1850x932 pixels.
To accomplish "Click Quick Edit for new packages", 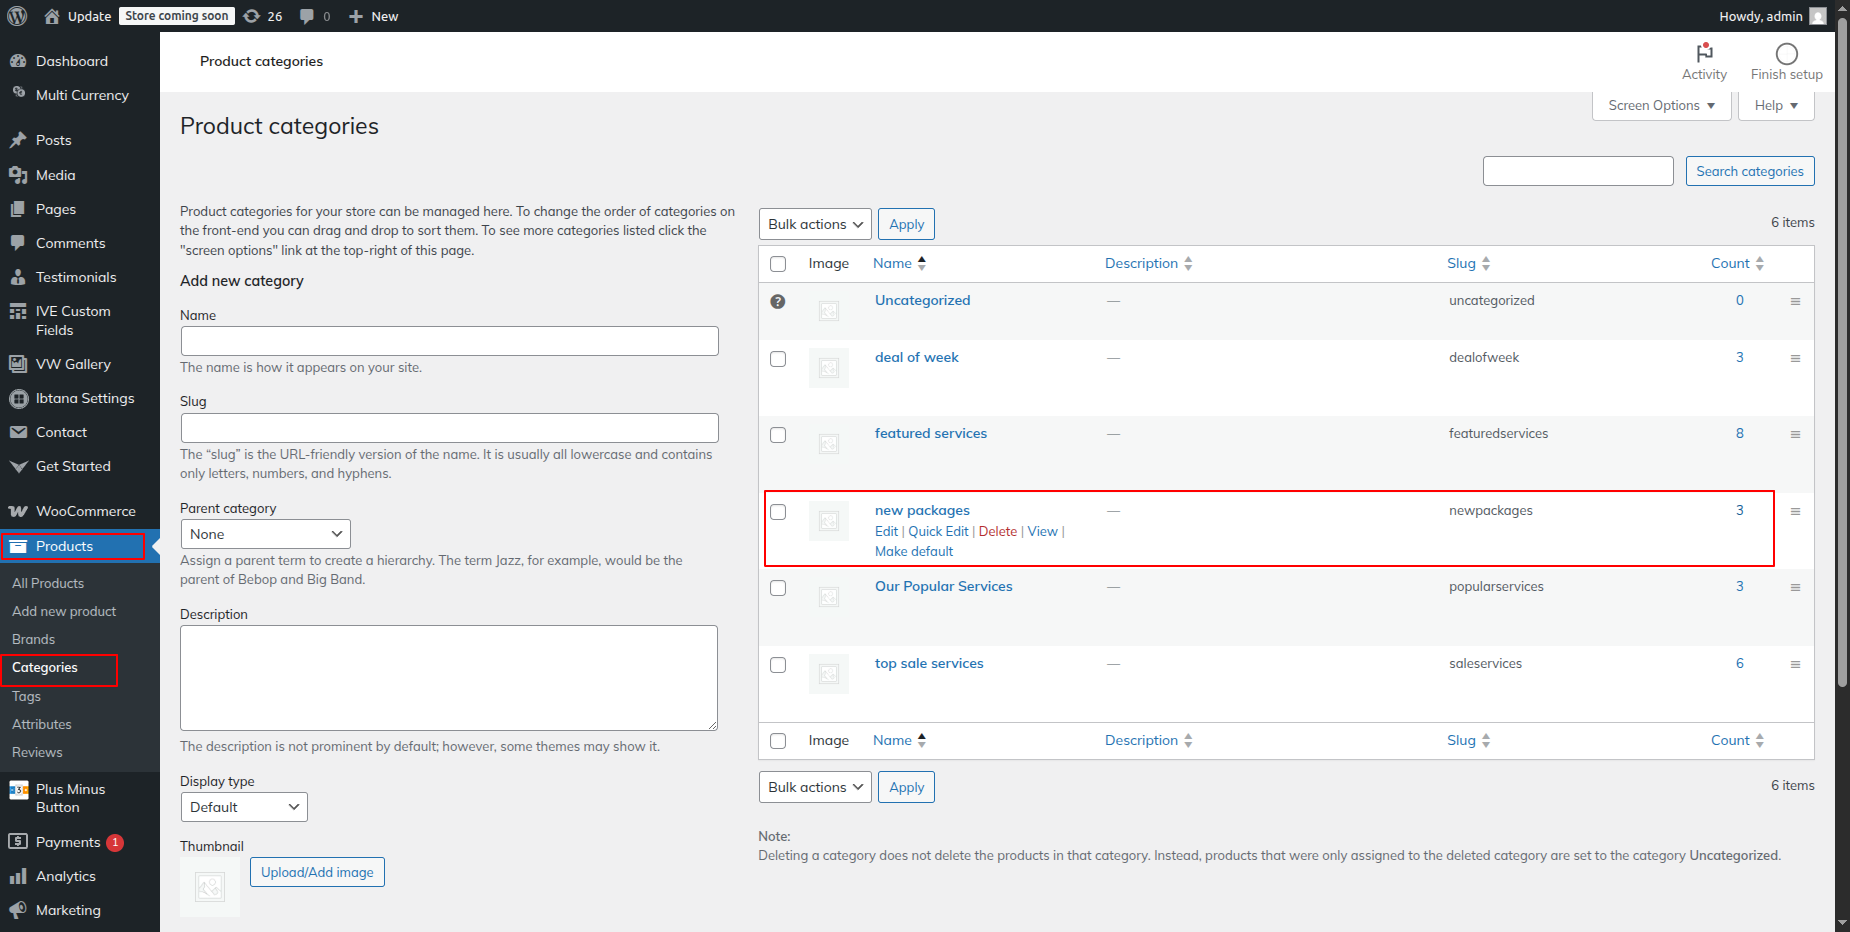I will (x=938, y=531).
